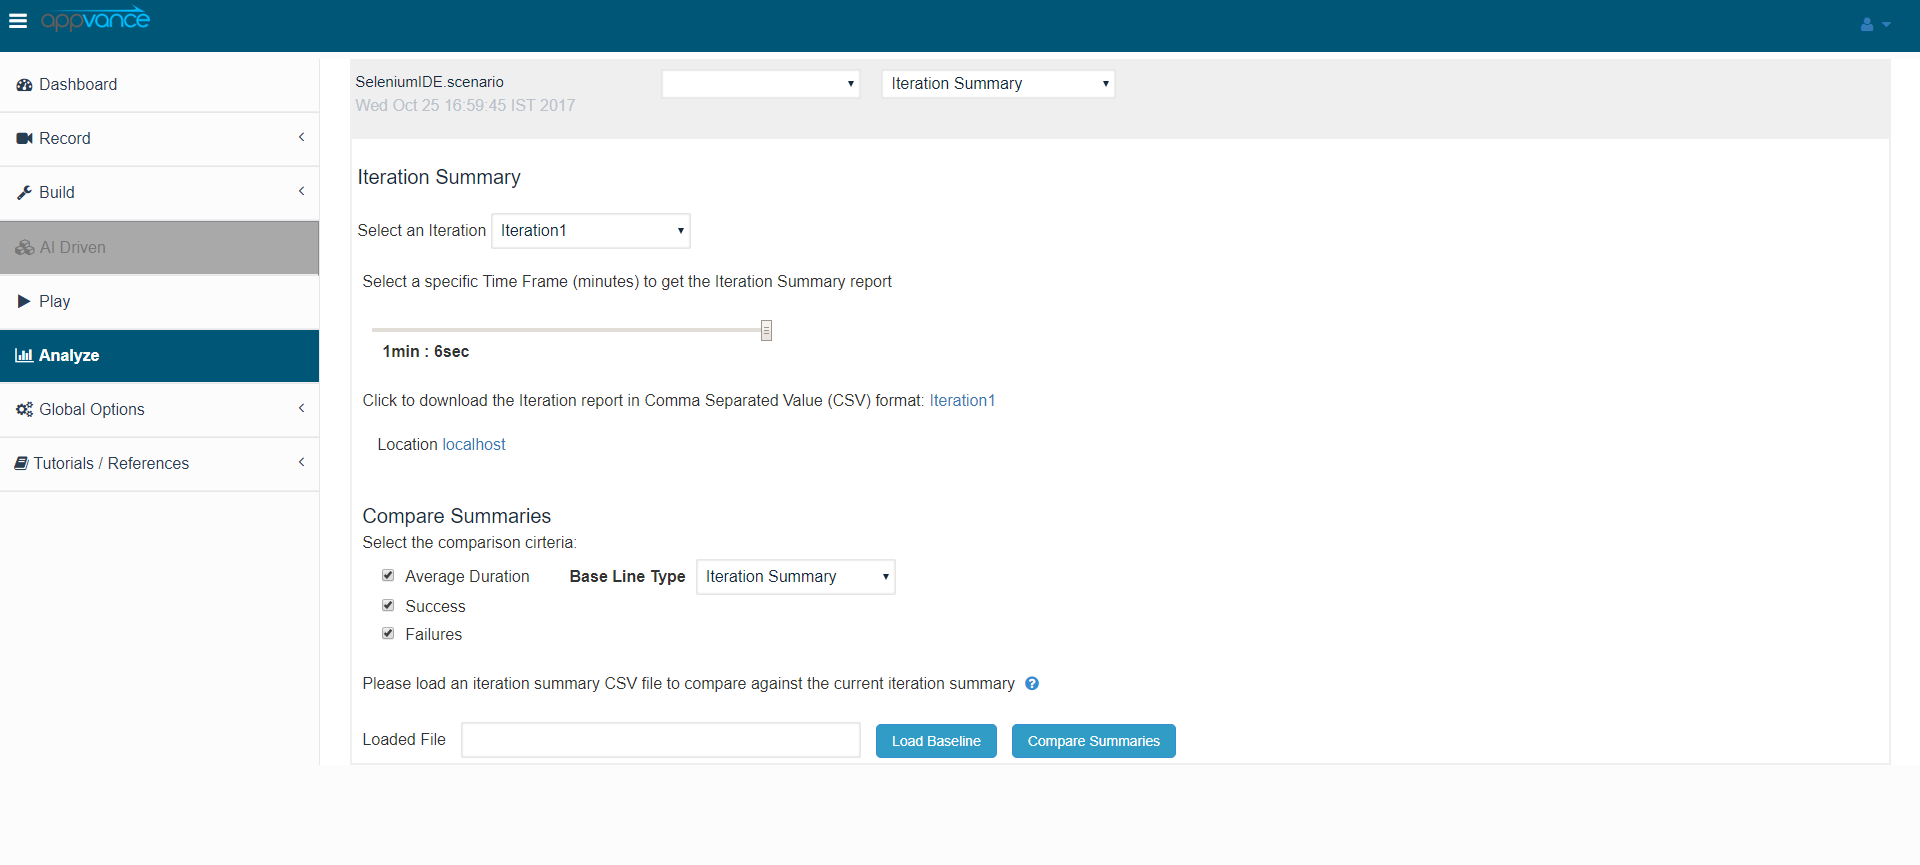Screen dimensions: 1920x865
Task: Expand the Global Options chevron
Action: click(x=301, y=408)
